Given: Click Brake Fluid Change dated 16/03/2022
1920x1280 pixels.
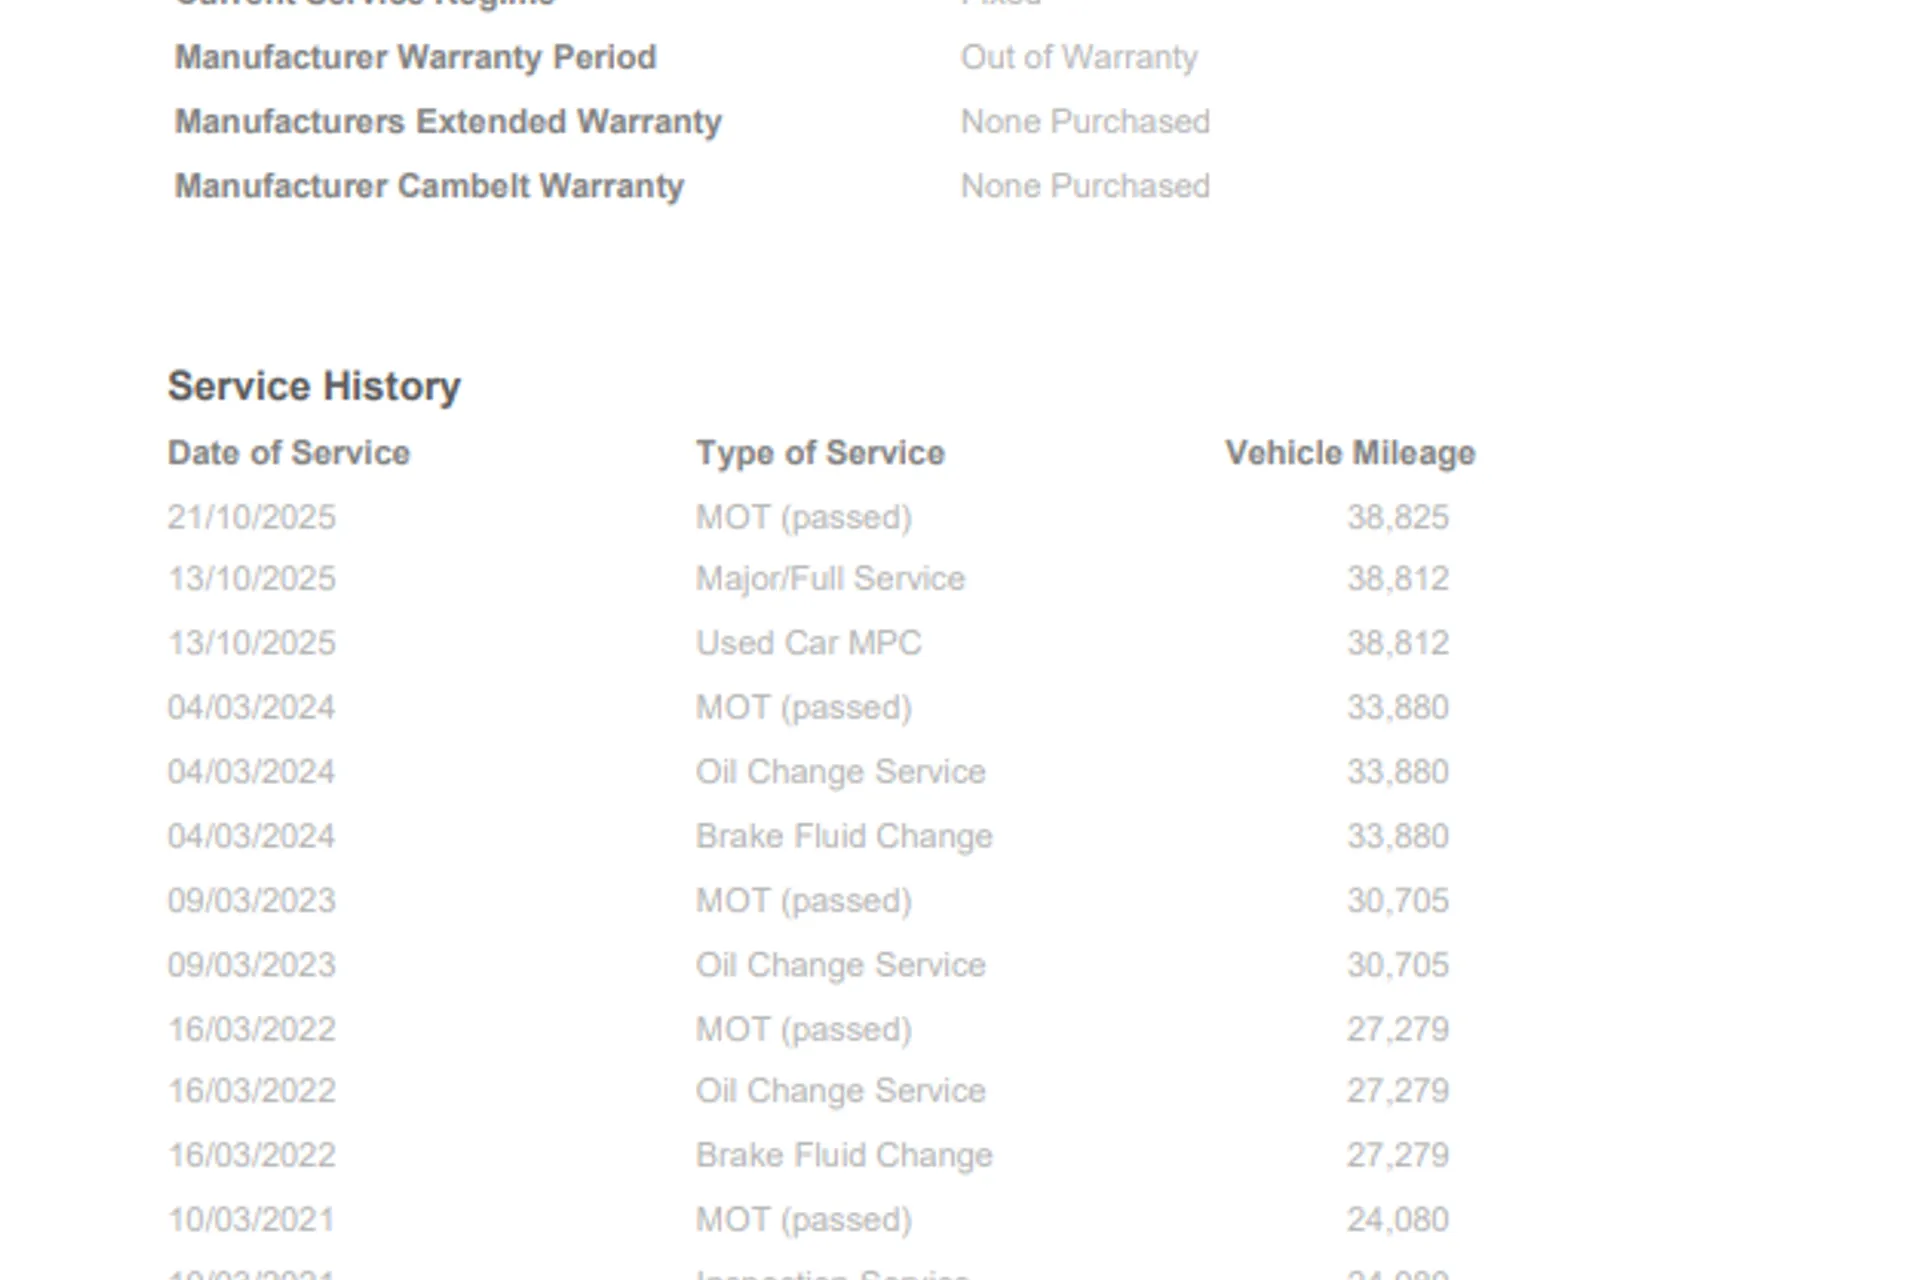Looking at the screenshot, I should (x=844, y=1155).
